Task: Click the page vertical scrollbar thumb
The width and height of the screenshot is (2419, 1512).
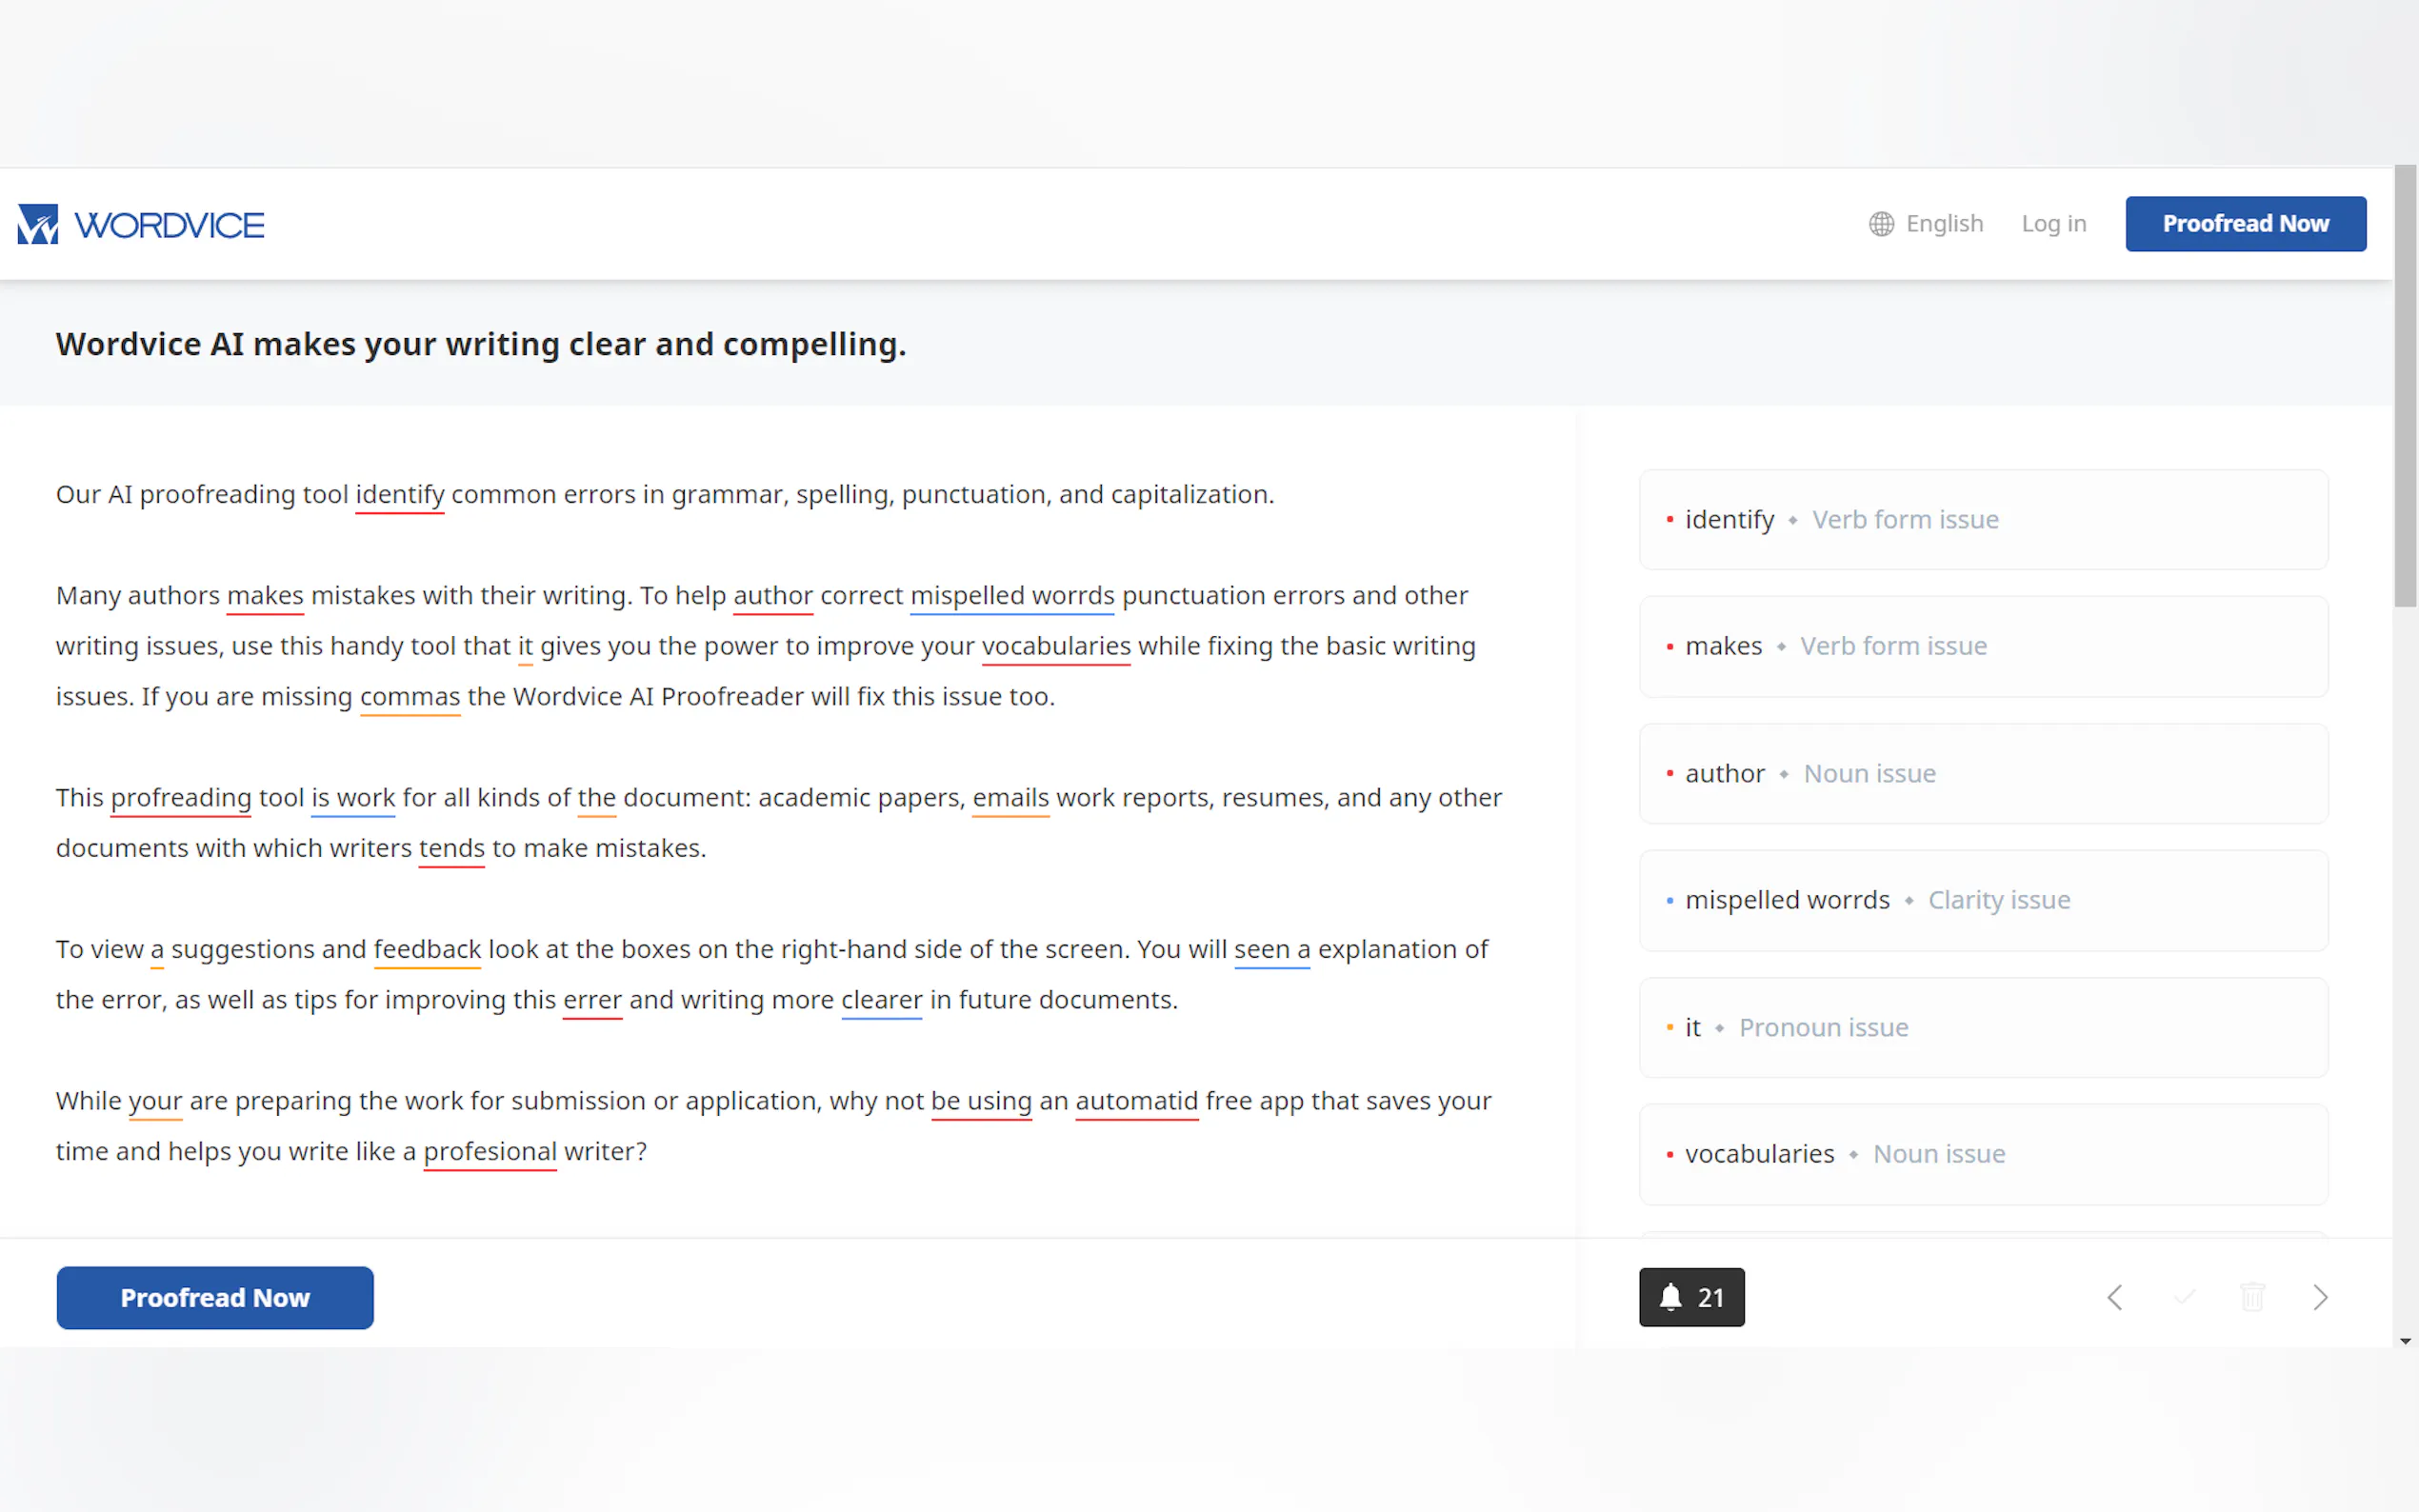Action: coord(2405,385)
